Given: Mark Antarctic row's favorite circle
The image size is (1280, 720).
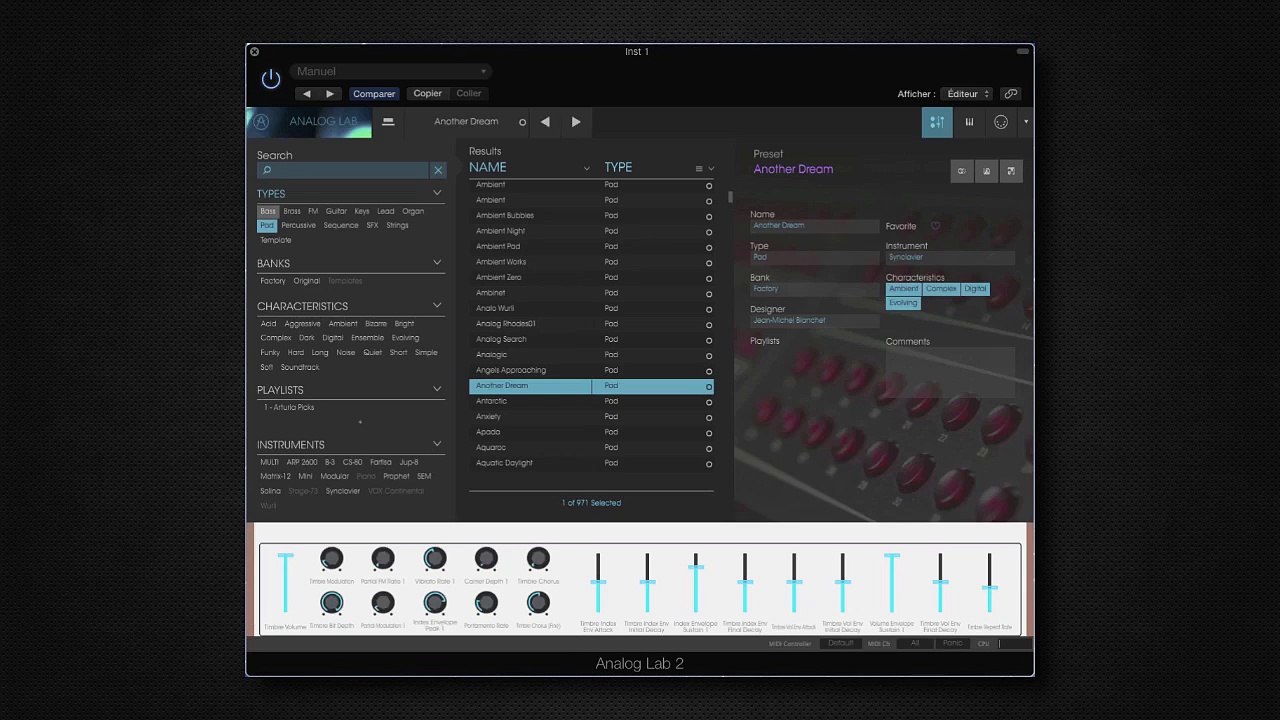Looking at the screenshot, I should click(x=709, y=402).
